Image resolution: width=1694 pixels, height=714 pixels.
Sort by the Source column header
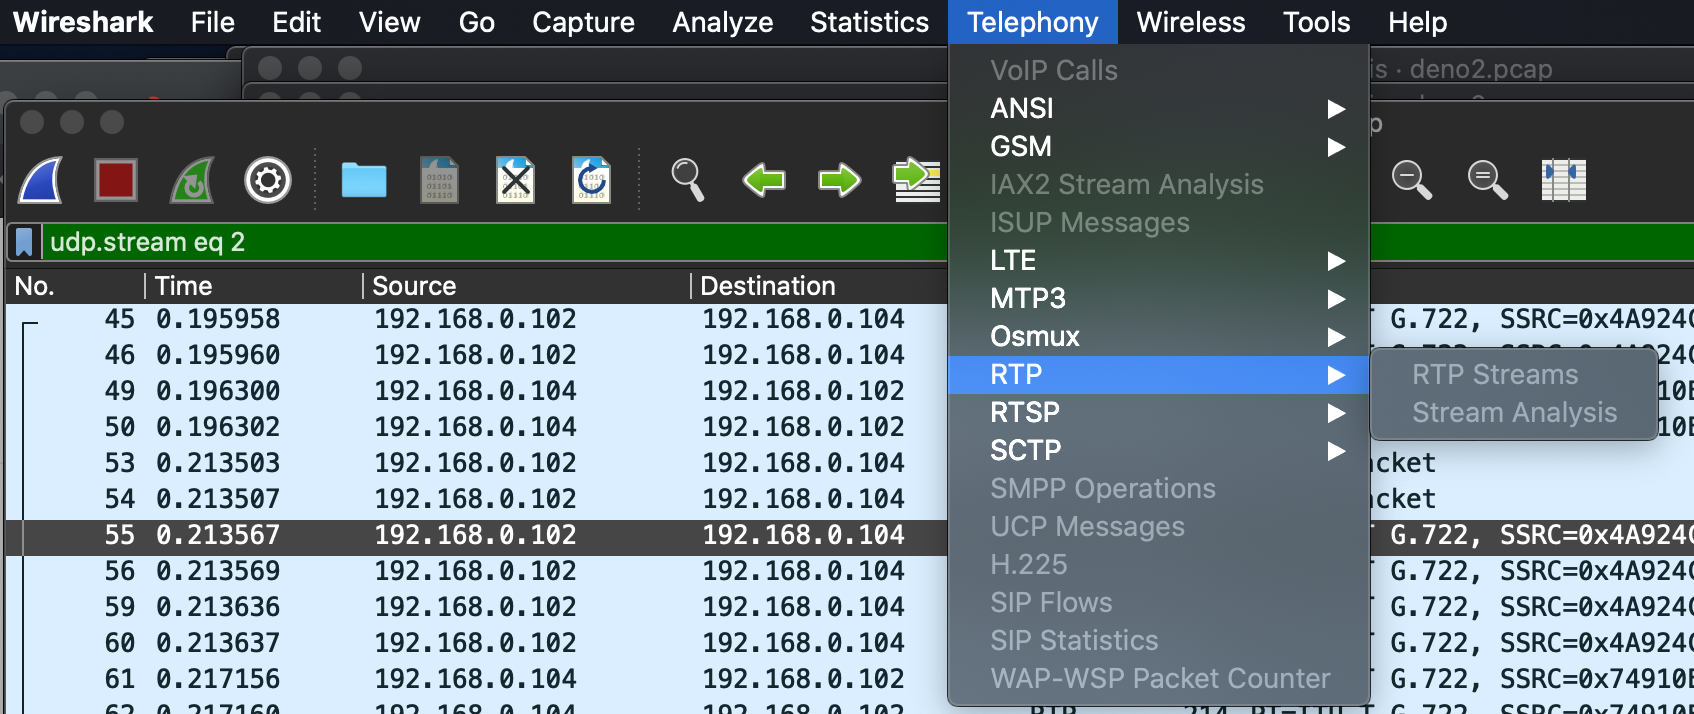(x=527, y=286)
